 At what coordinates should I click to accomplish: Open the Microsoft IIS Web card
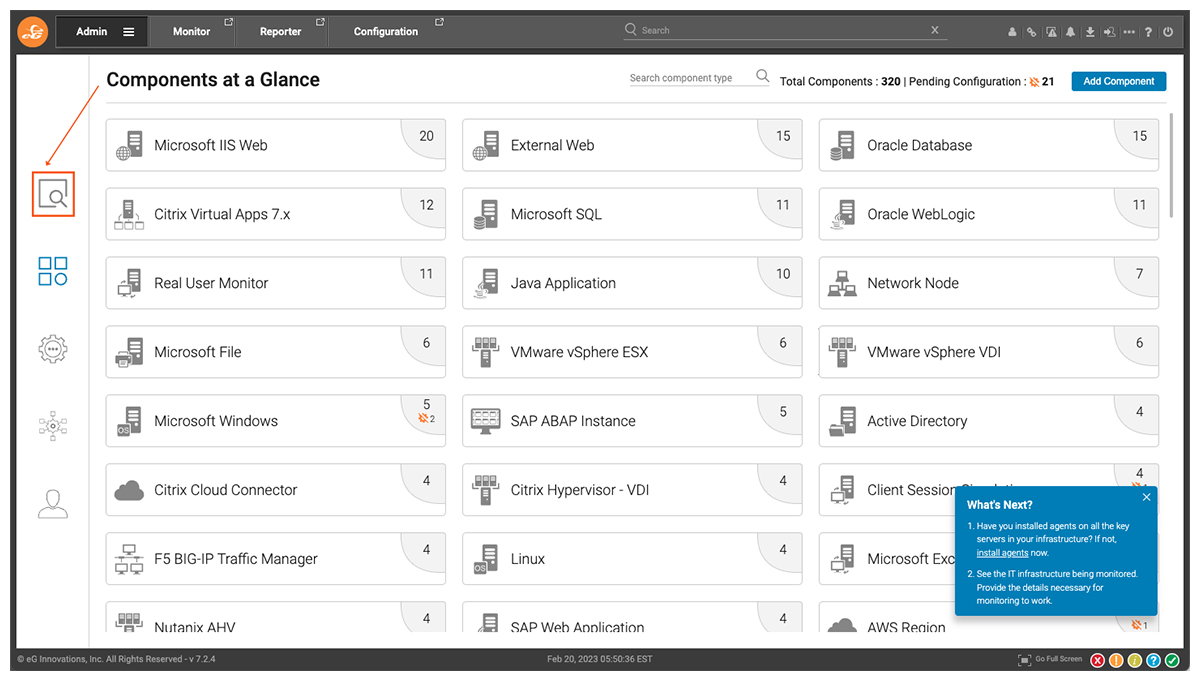click(276, 145)
